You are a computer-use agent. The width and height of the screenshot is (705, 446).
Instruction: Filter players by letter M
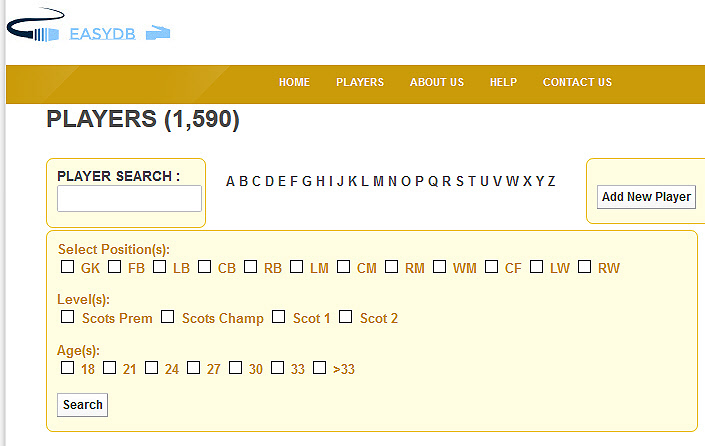coord(378,181)
